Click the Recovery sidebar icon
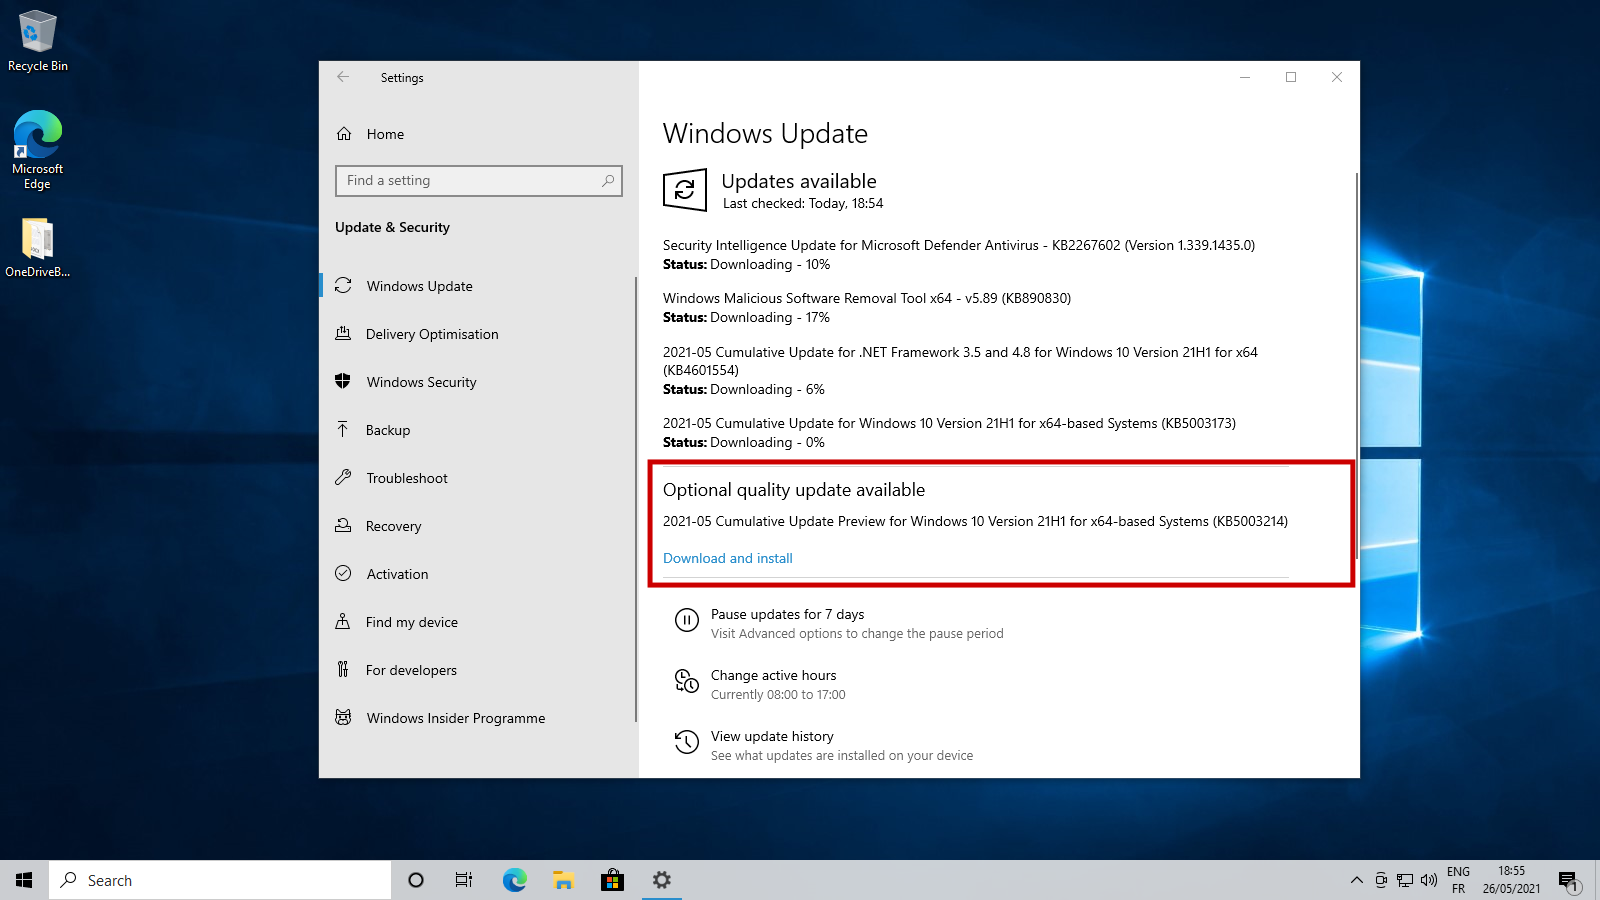This screenshot has width=1600, height=900. click(x=343, y=525)
